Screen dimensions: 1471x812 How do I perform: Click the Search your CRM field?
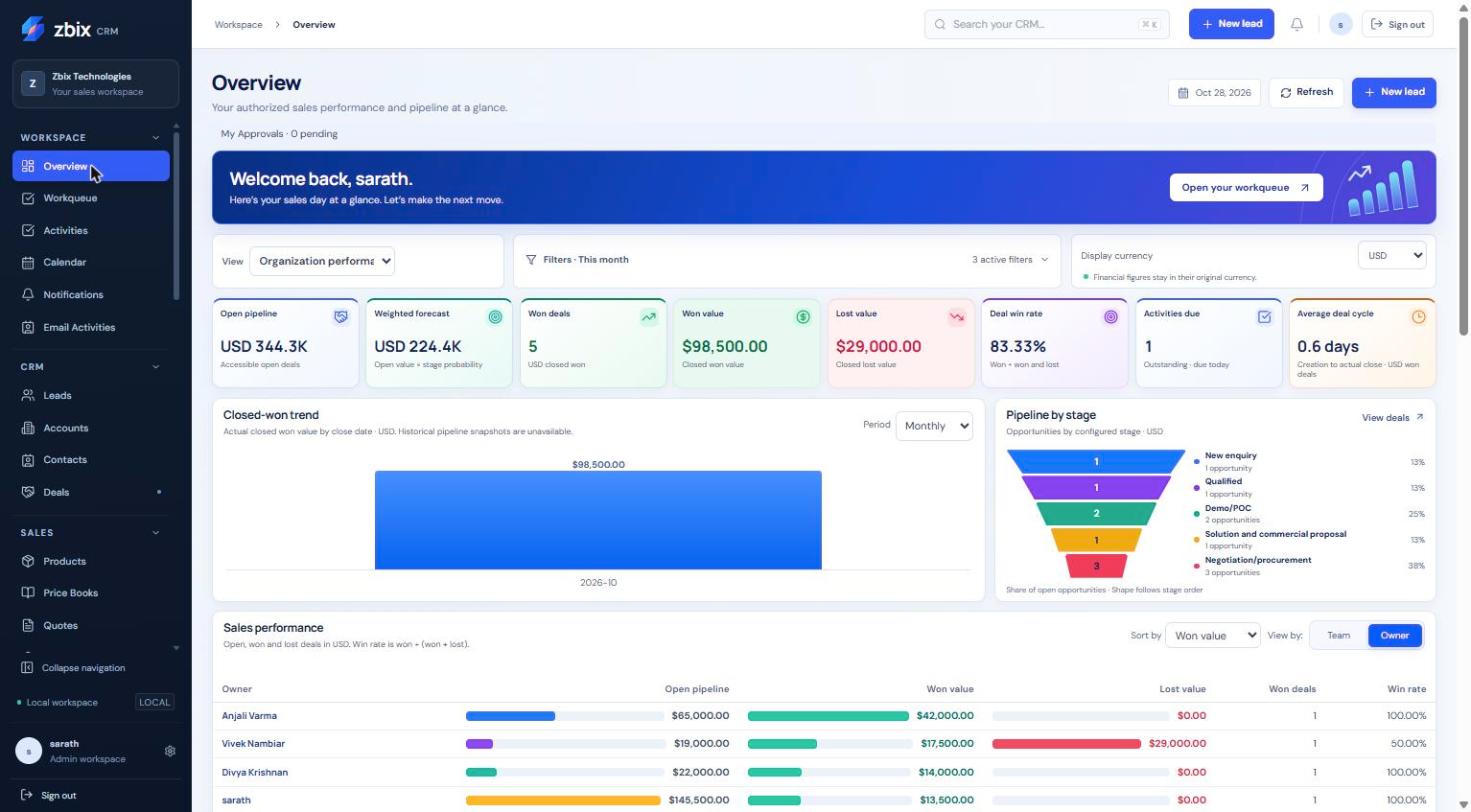[1047, 24]
